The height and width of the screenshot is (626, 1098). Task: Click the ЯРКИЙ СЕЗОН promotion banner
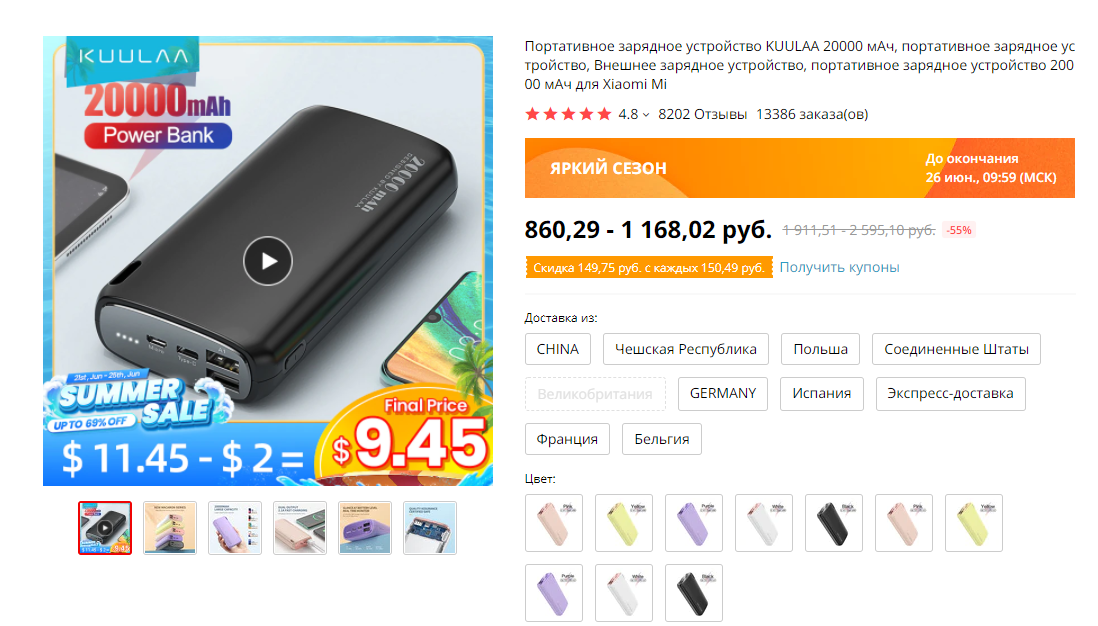(800, 168)
